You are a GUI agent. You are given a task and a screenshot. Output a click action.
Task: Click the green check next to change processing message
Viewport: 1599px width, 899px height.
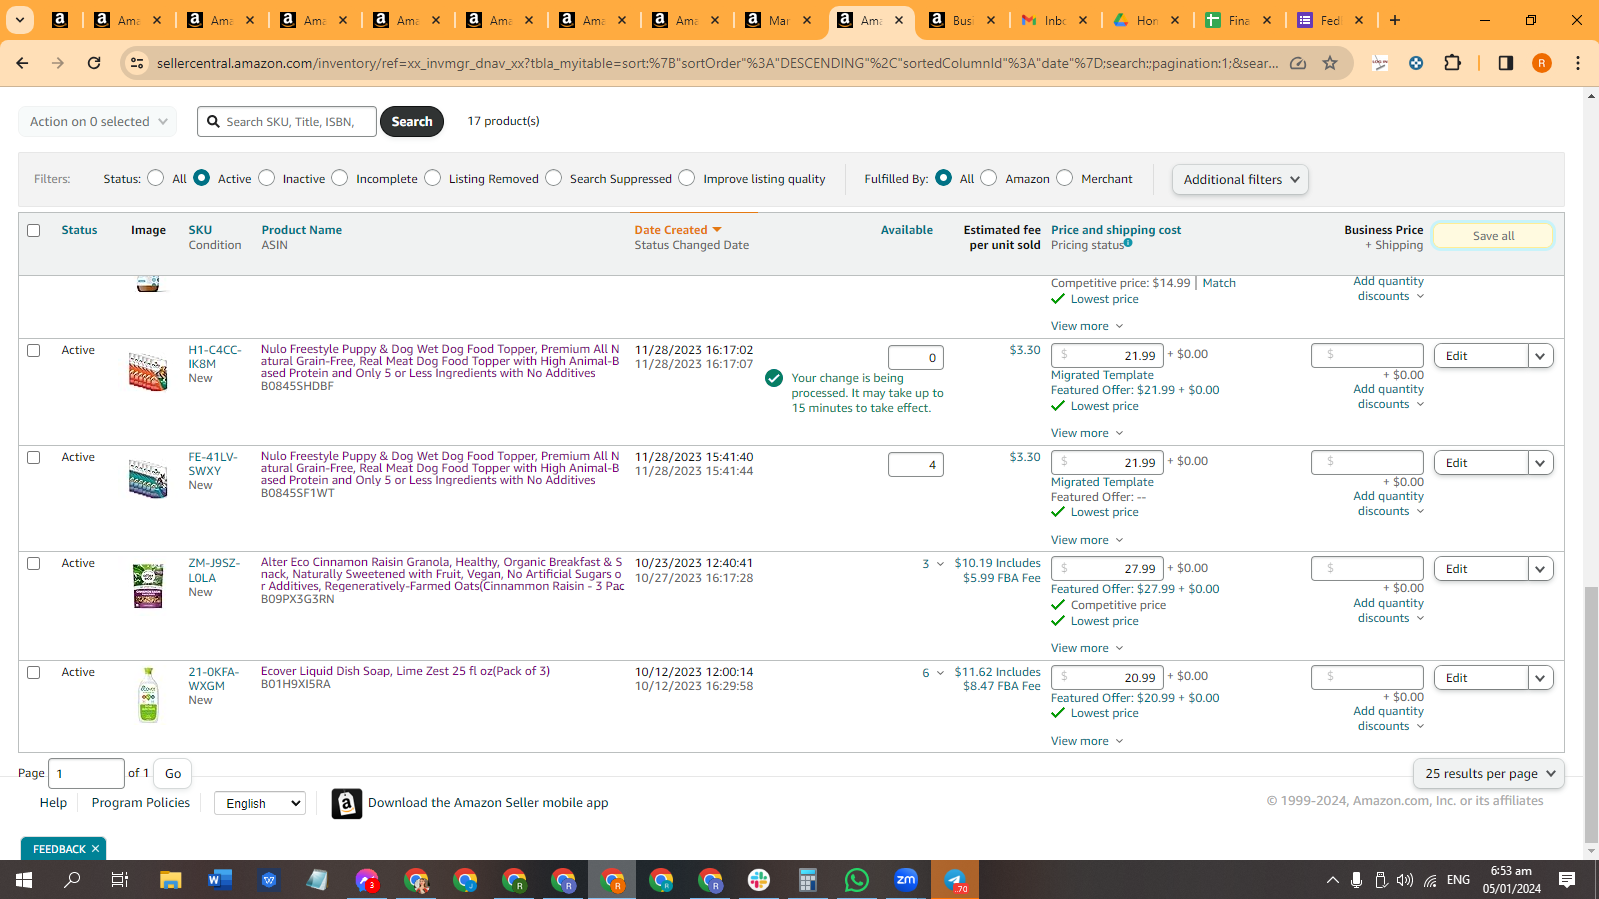[774, 378]
